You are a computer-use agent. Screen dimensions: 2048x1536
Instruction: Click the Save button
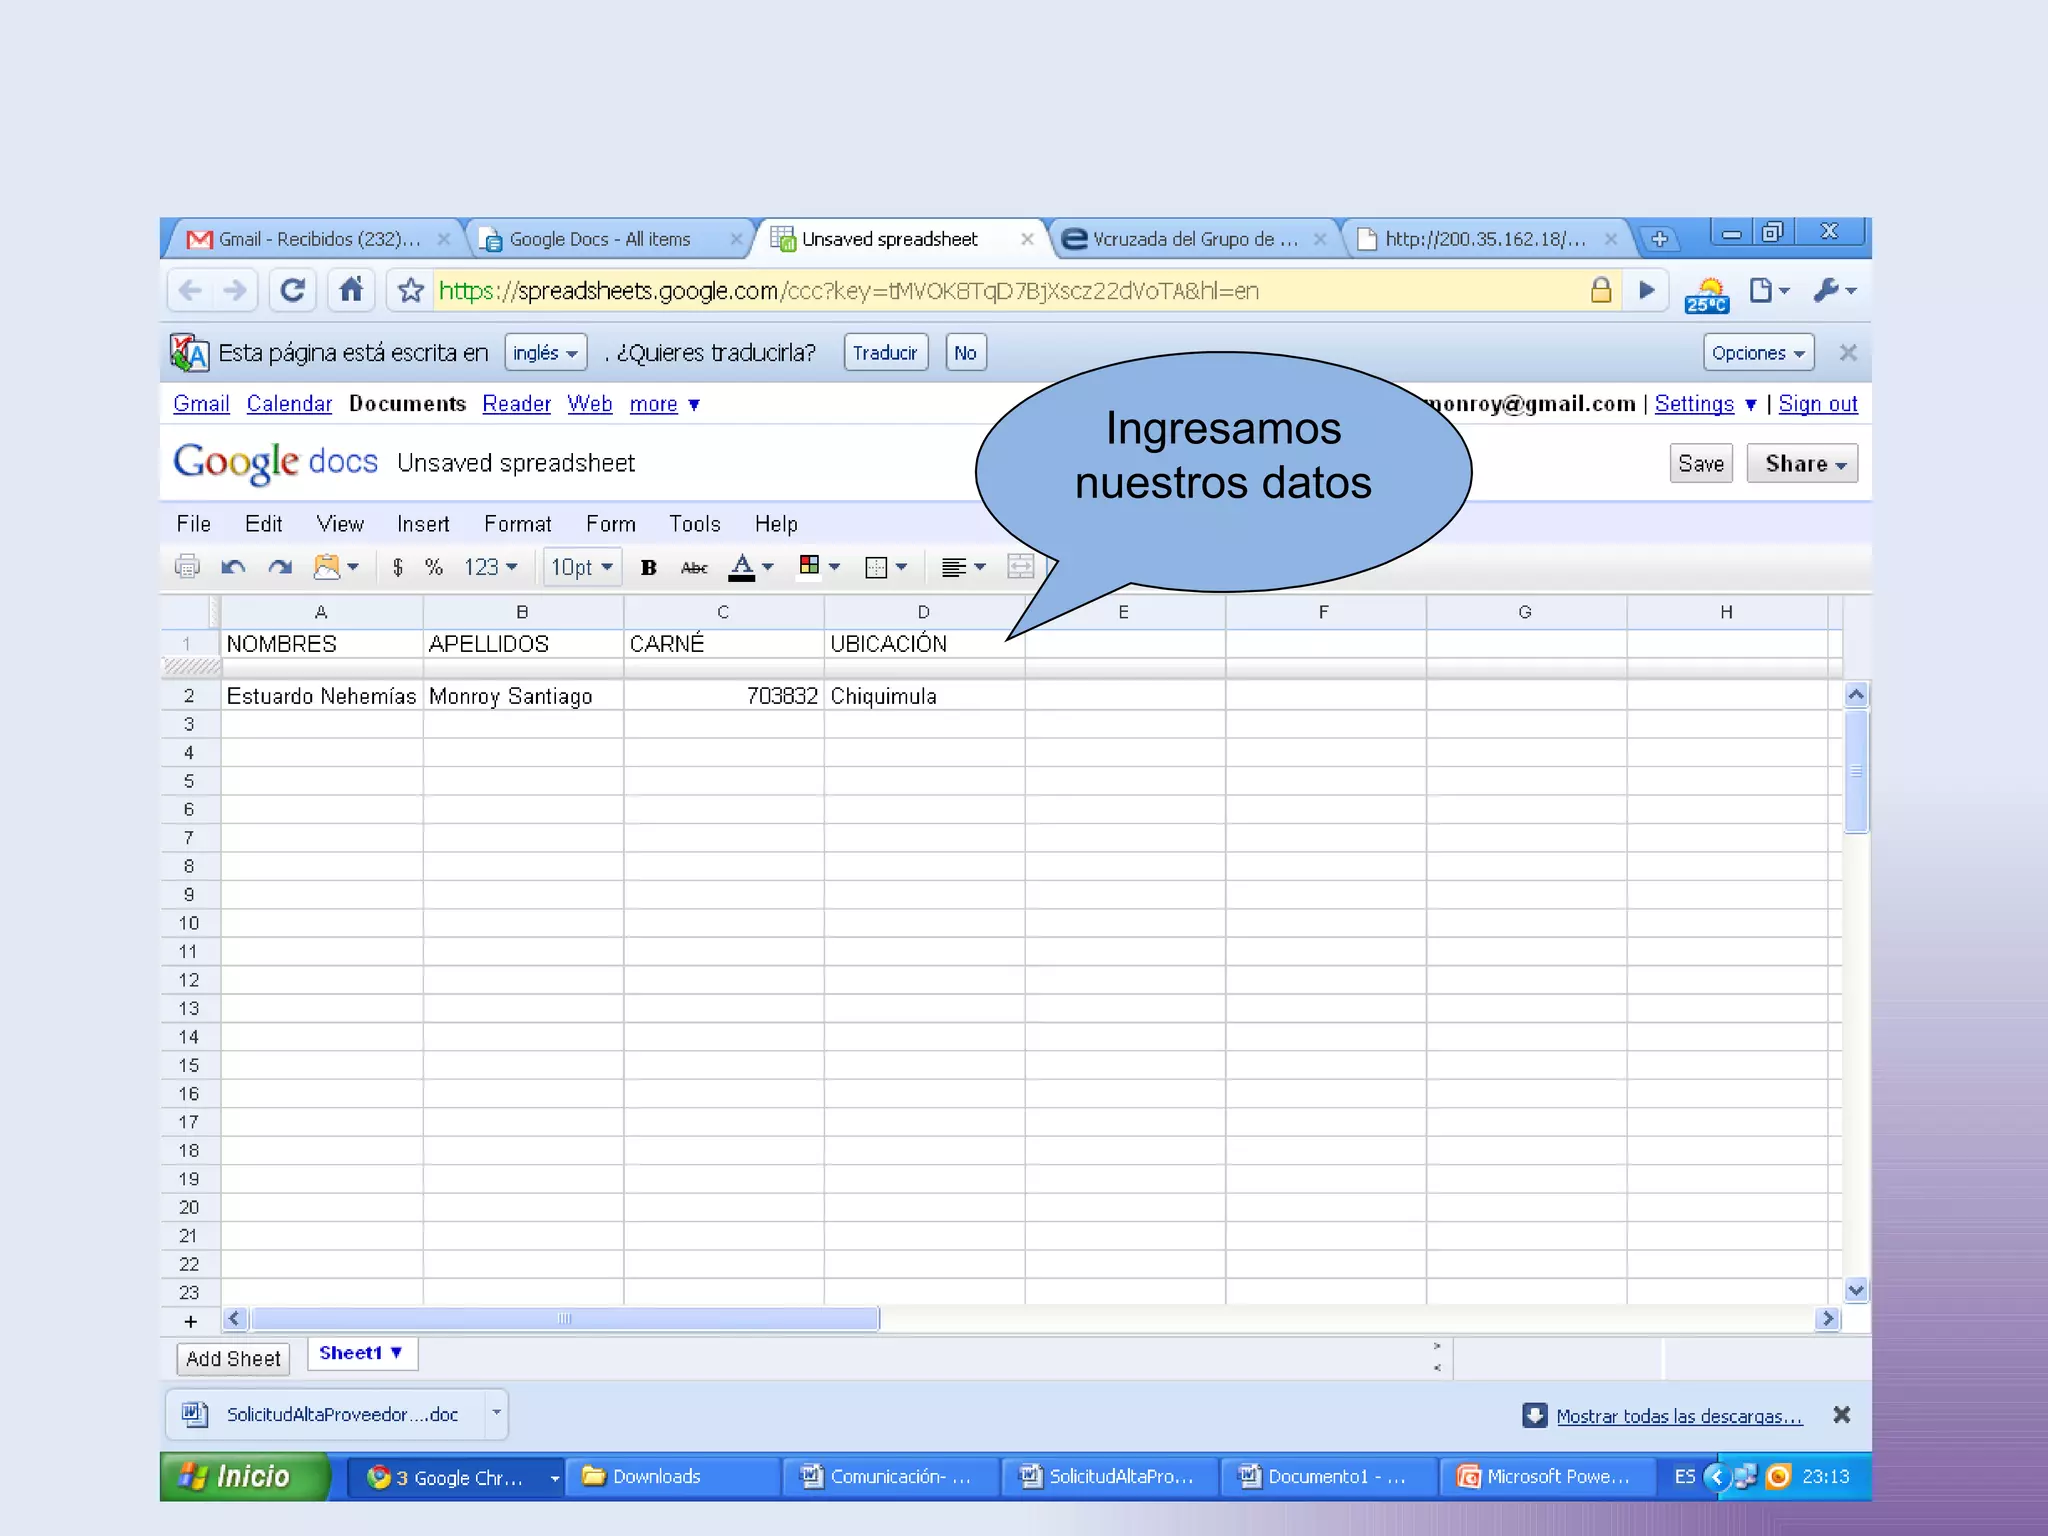pyautogui.click(x=1700, y=463)
